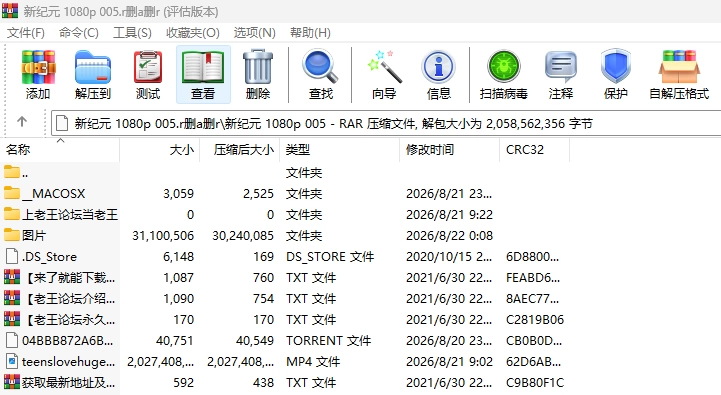Screen dimensions: 721x395
Task: Click size value 3,059 of __MACOSX
Action: pyautogui.click(x=178, y=194)
